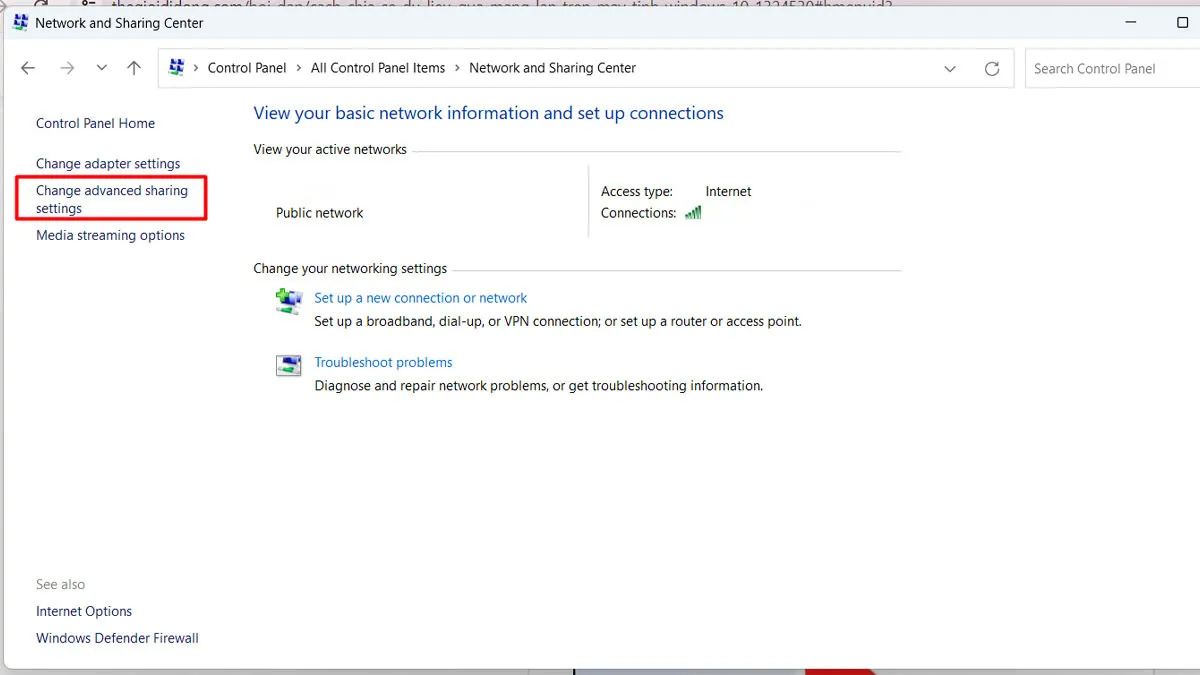Click the green signal bars connection icon

point(693,213)
